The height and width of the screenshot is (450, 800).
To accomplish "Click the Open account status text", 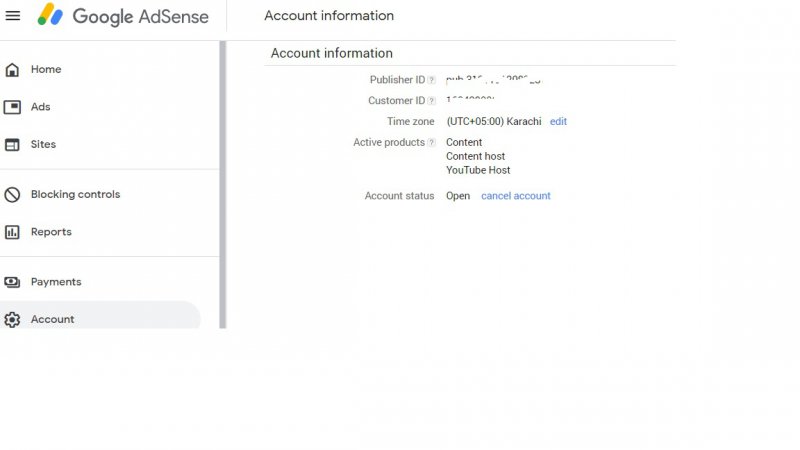I will [x=458, y=196].
